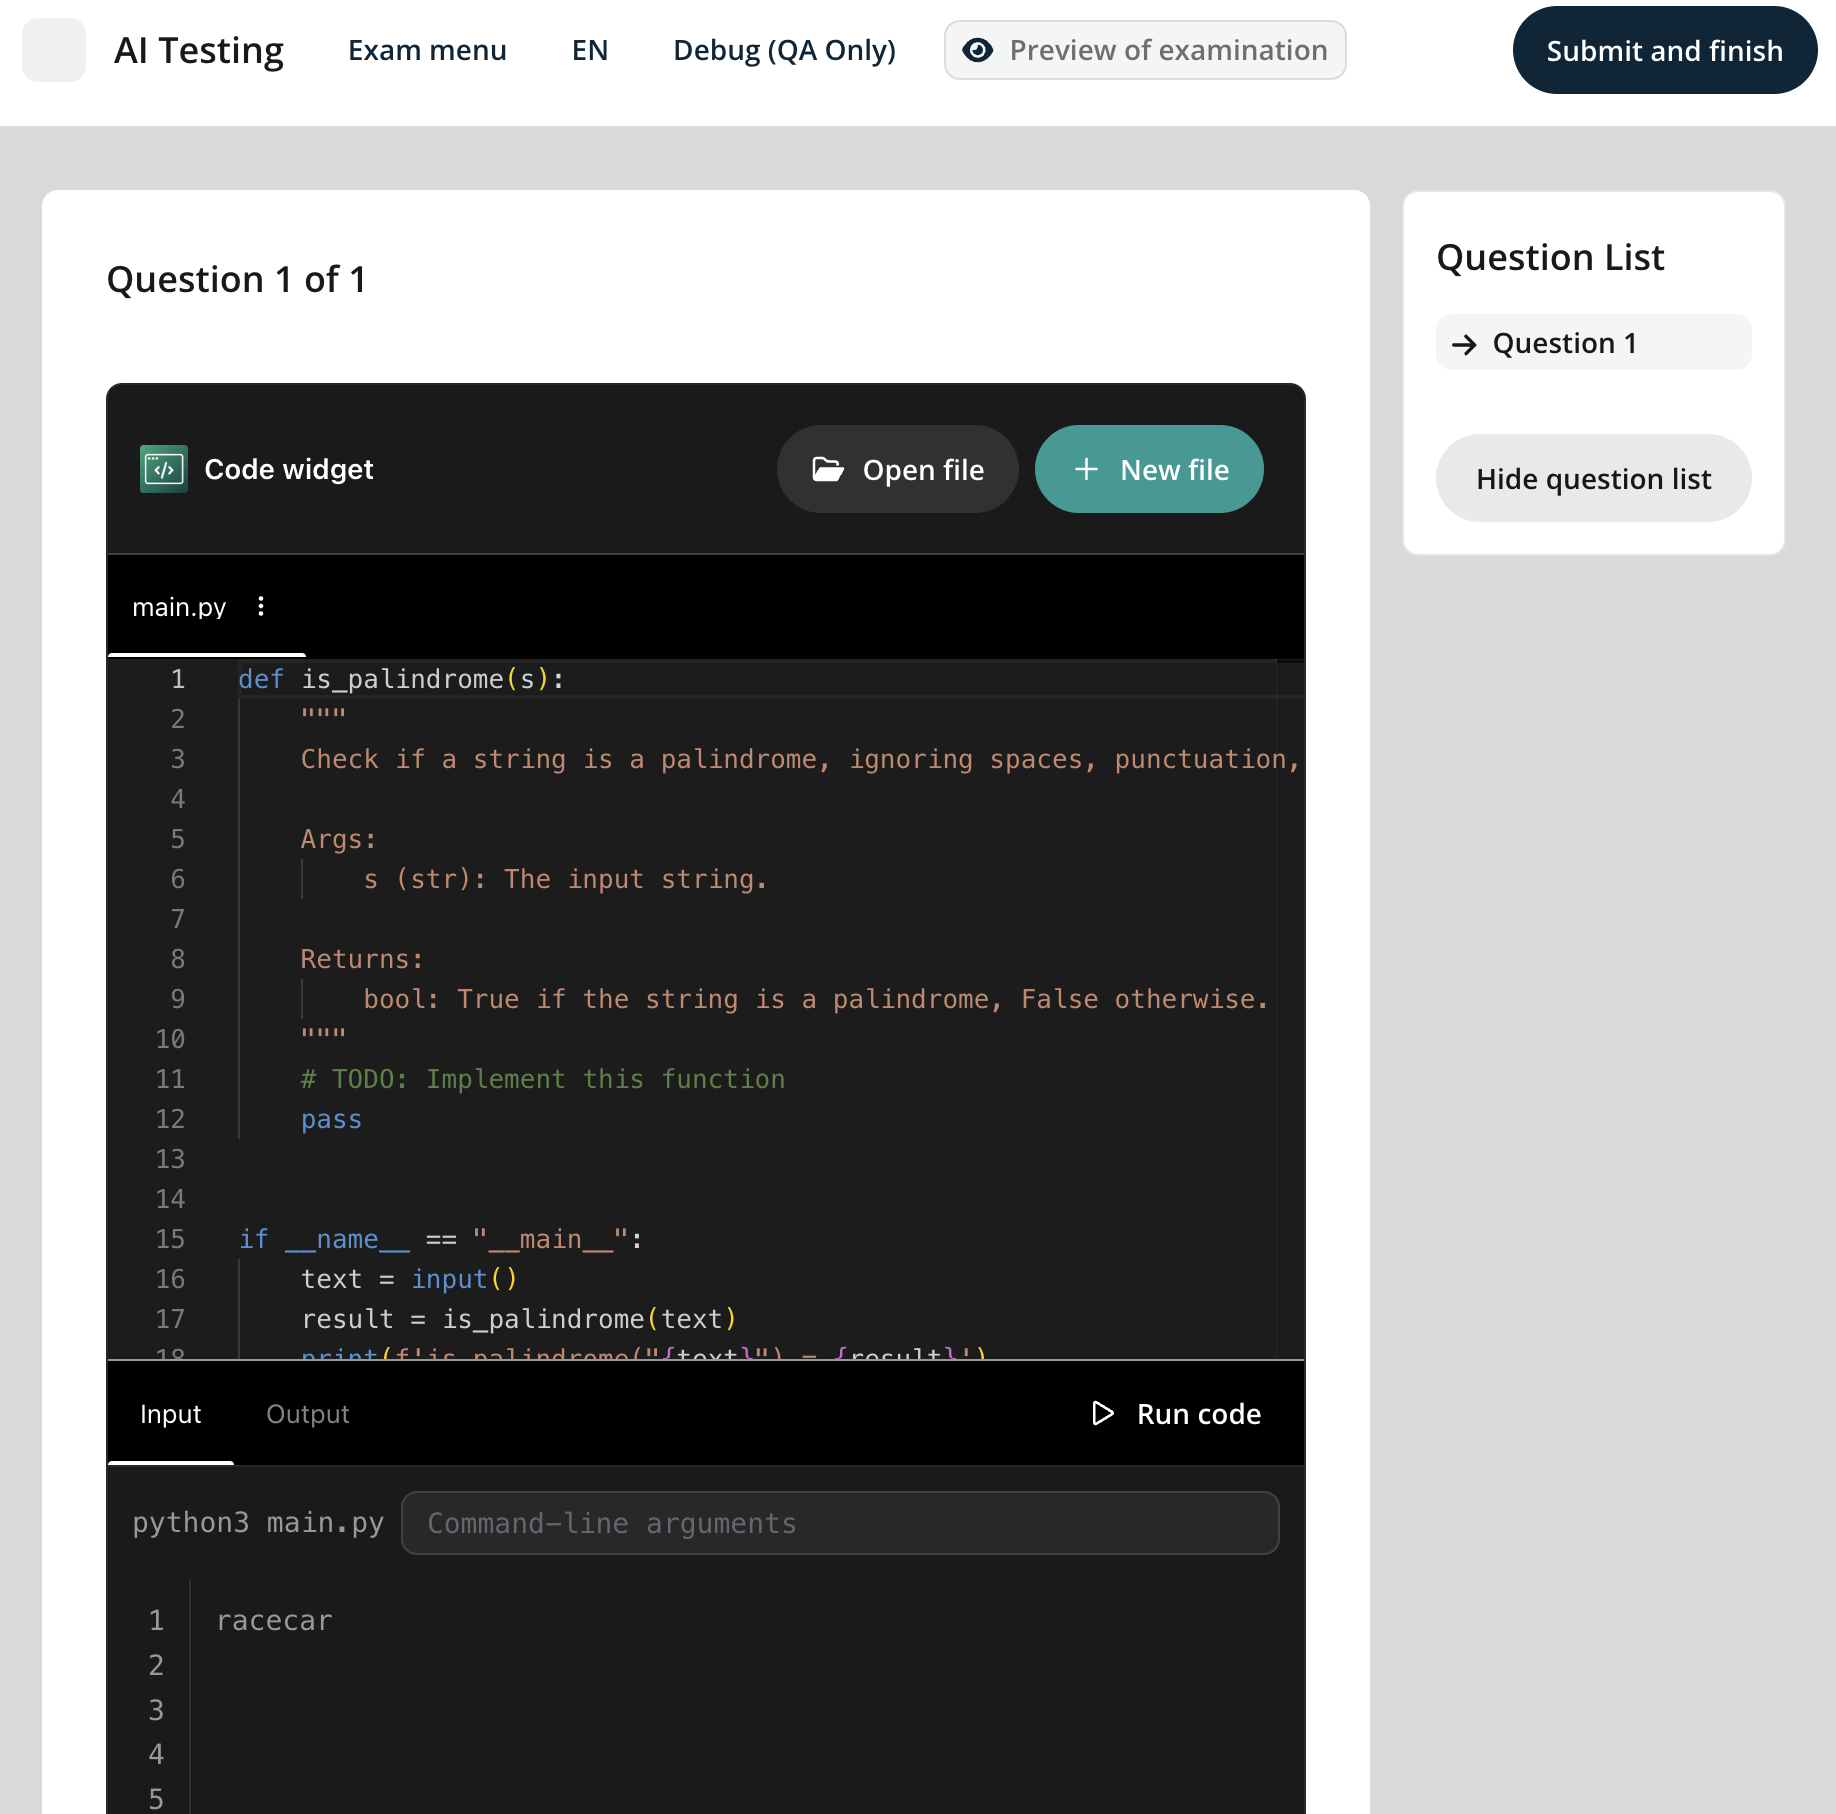Switch to the Output tab
This screenshot has height=1814, width=1836.
308,1414
